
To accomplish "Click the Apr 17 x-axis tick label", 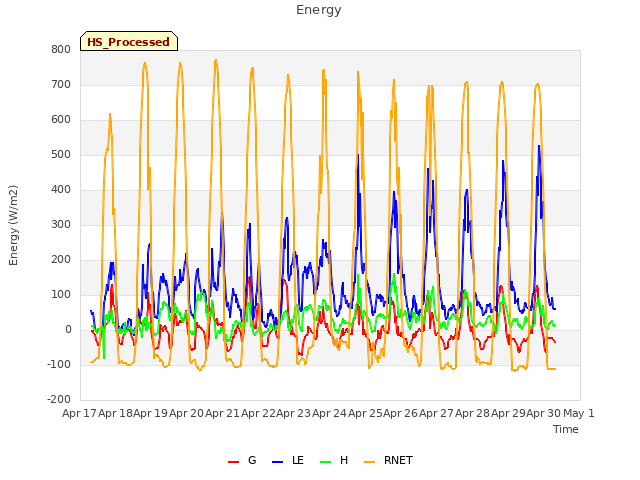I will tap(79, 413).
